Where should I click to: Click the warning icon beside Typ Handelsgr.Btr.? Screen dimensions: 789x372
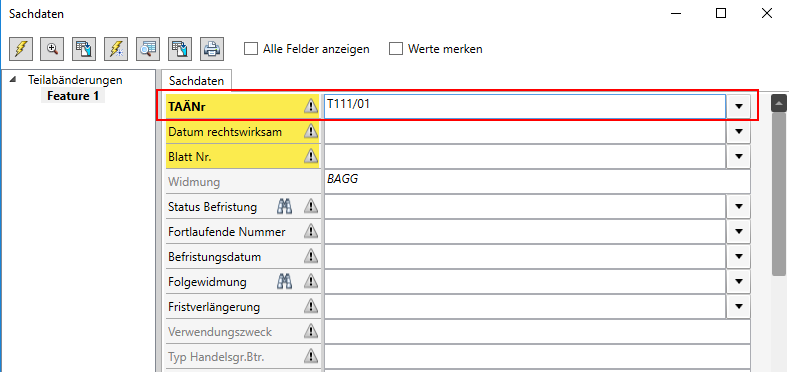(311, 357)
